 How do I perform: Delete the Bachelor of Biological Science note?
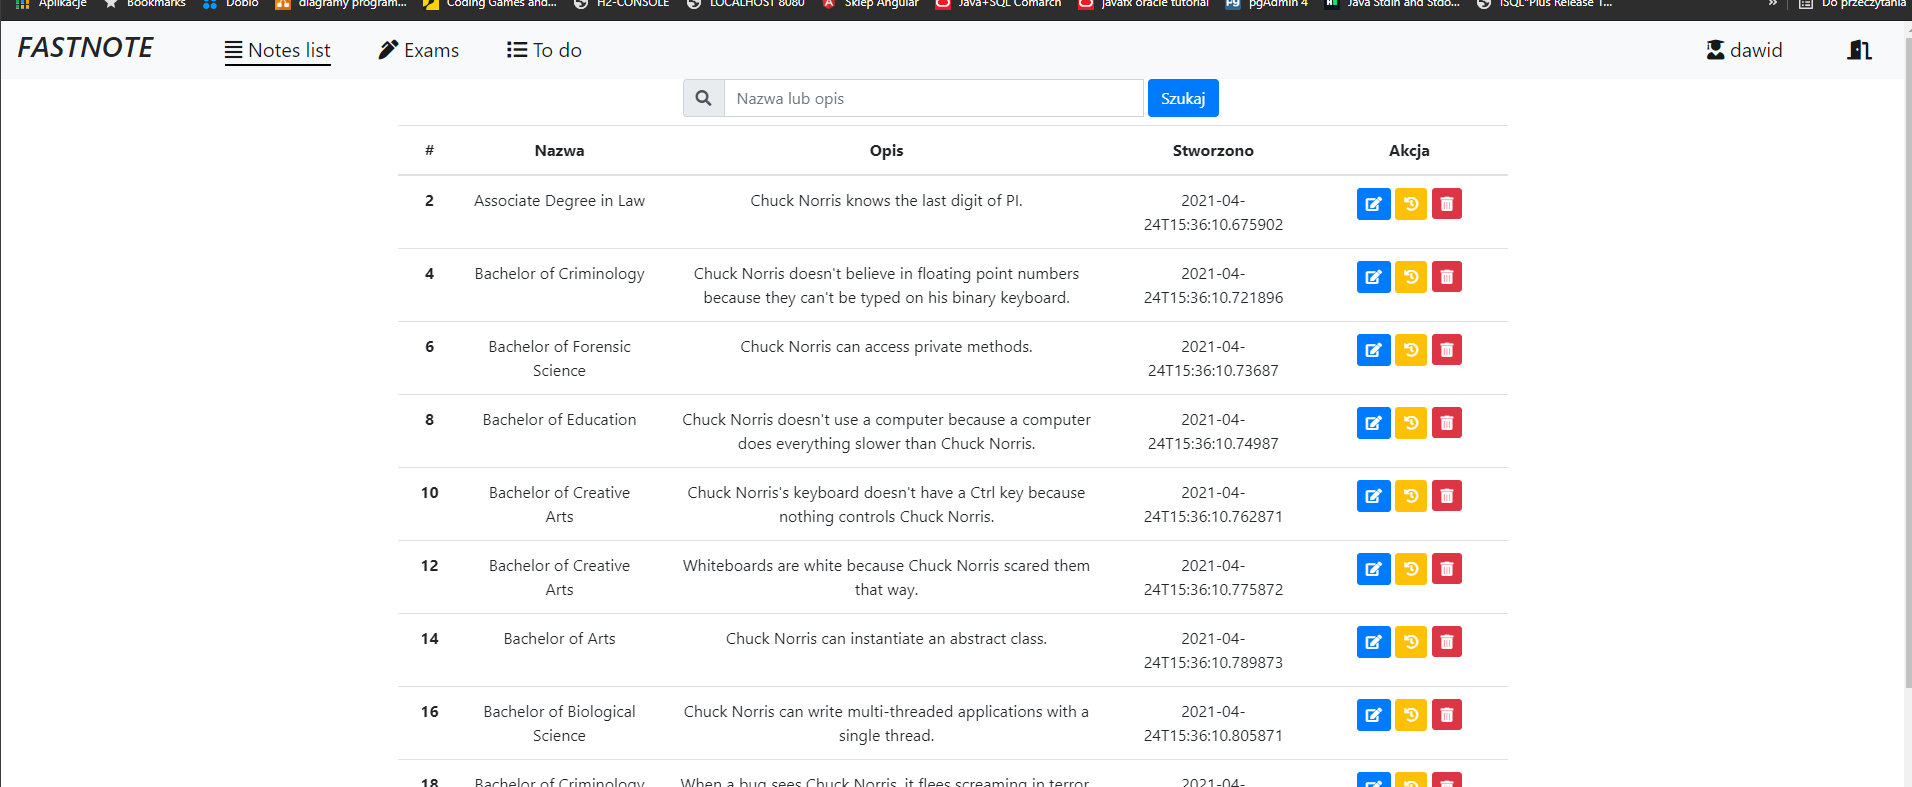pyautogui.click(x=1446, y=715)
